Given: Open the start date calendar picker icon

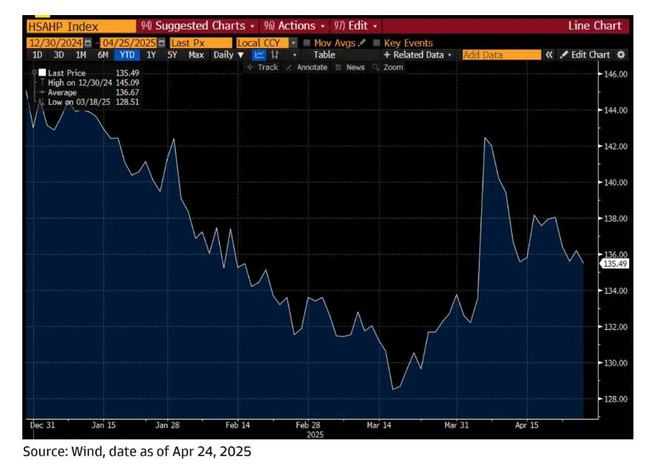Looking at the screenshot, I should (88, 43).
